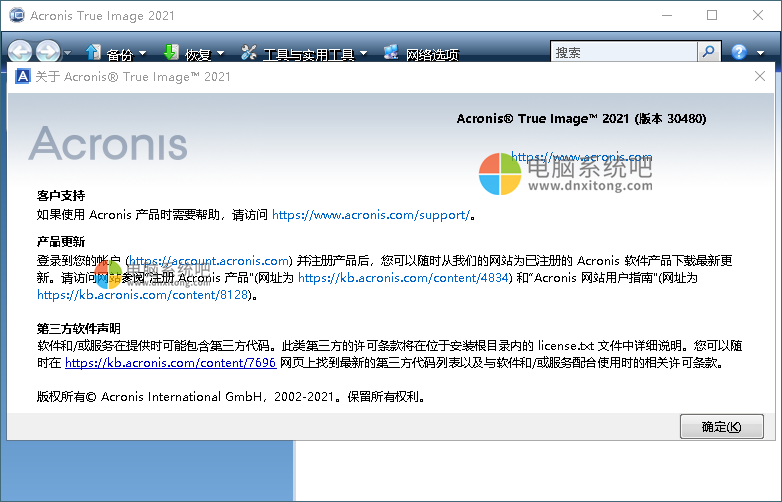
Task: Click the Forward navigation arrow icon
Action: pos(48,51)
